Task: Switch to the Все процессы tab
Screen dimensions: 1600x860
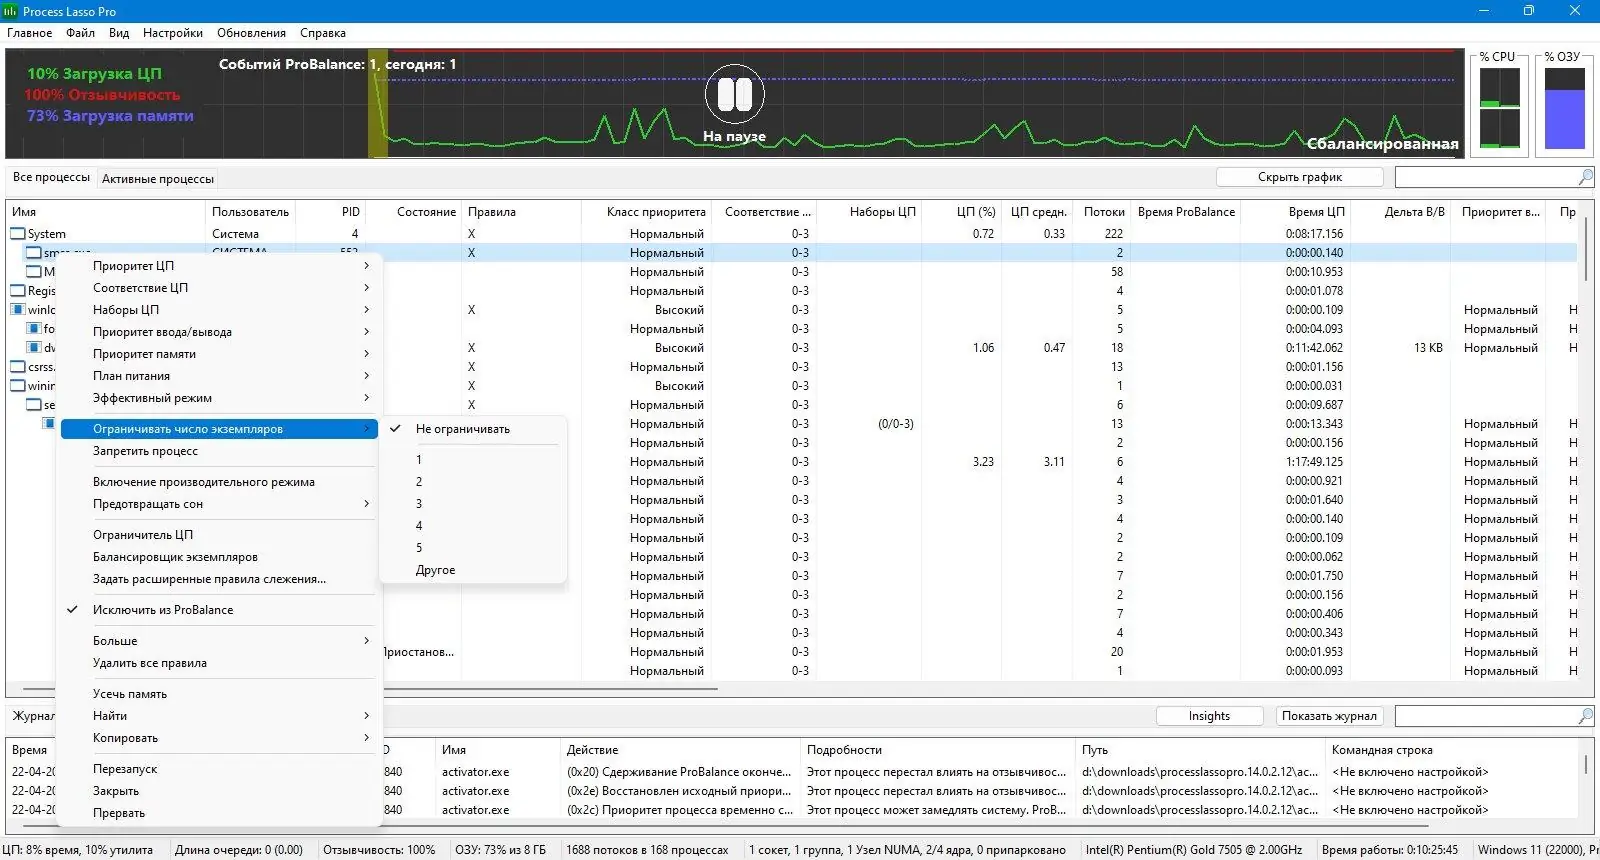Action: [x=51, y=177]
